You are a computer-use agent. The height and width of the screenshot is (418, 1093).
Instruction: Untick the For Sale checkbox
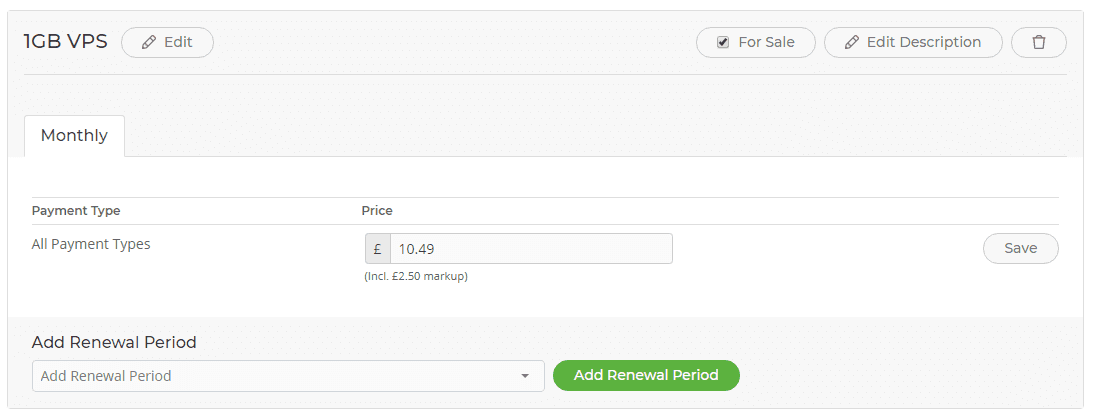tap(723, 42)
